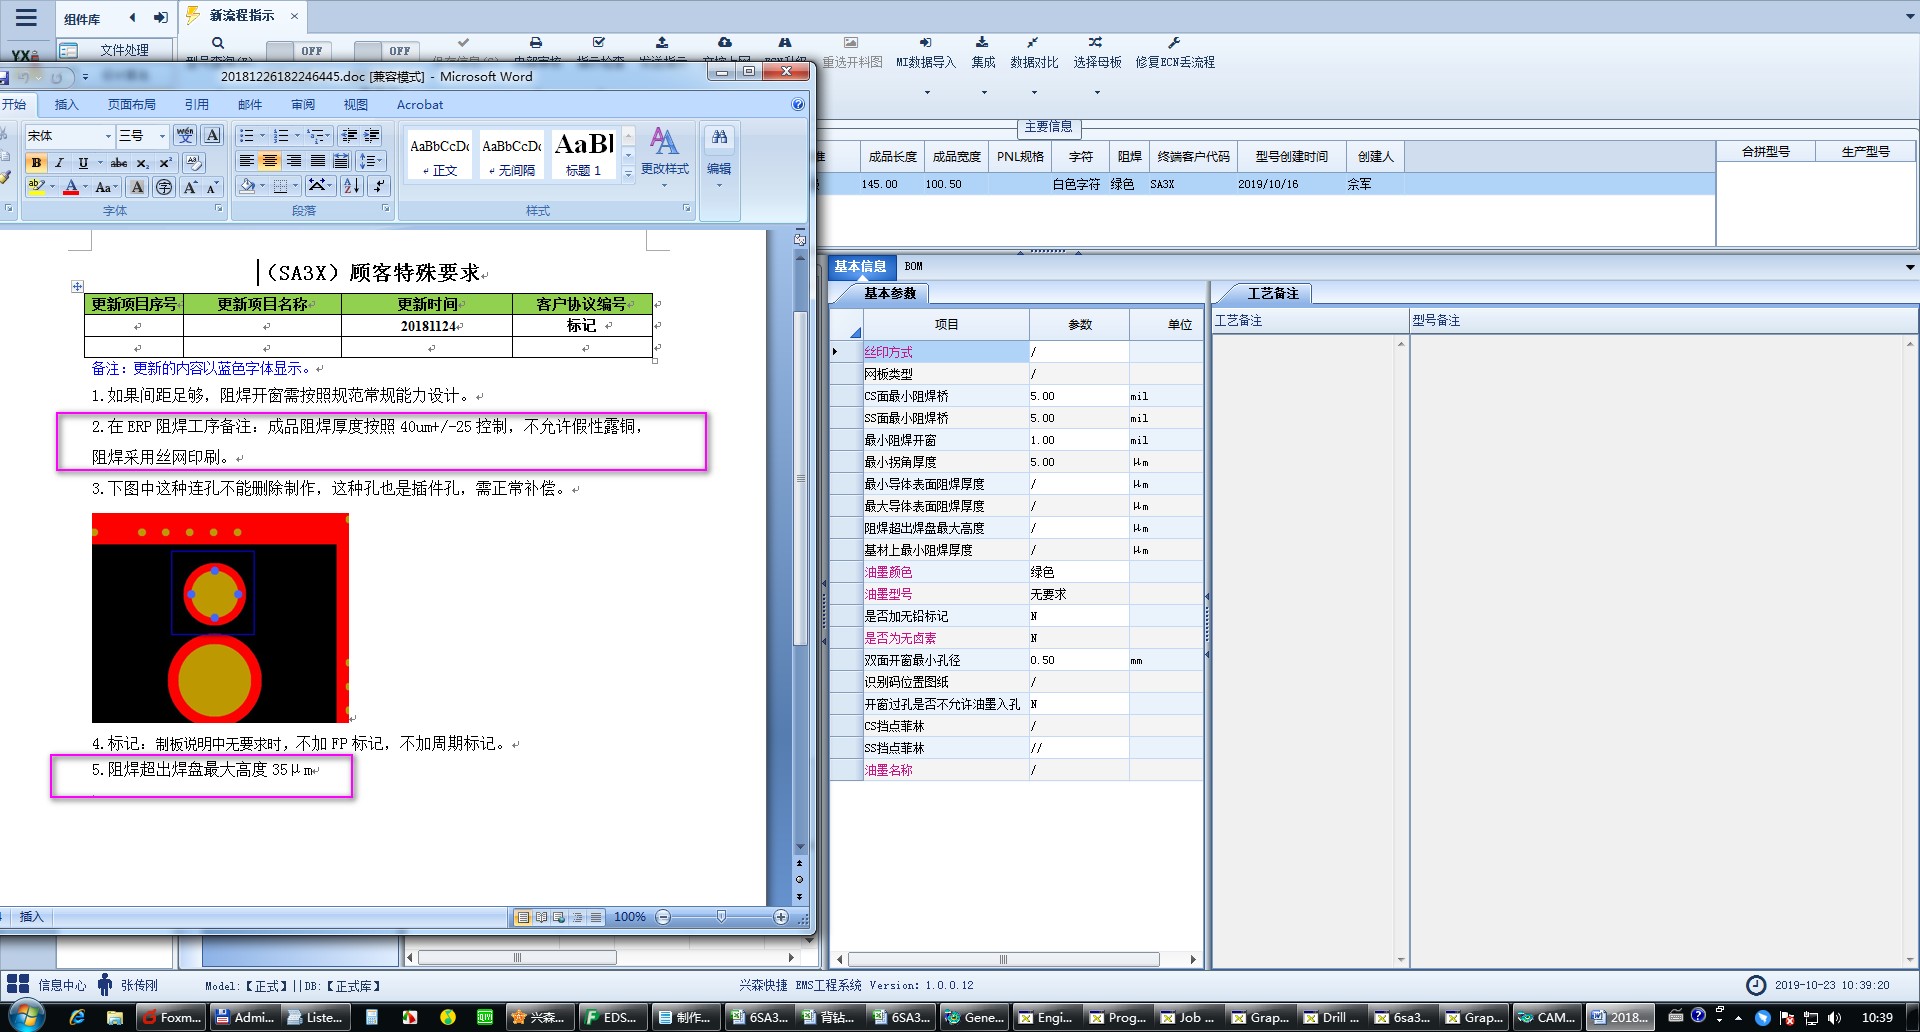Image resolution: width=1920 pixels, height=1032 pixels.
Task: Show paragraph marks in Word
Action: coord(378,186)
